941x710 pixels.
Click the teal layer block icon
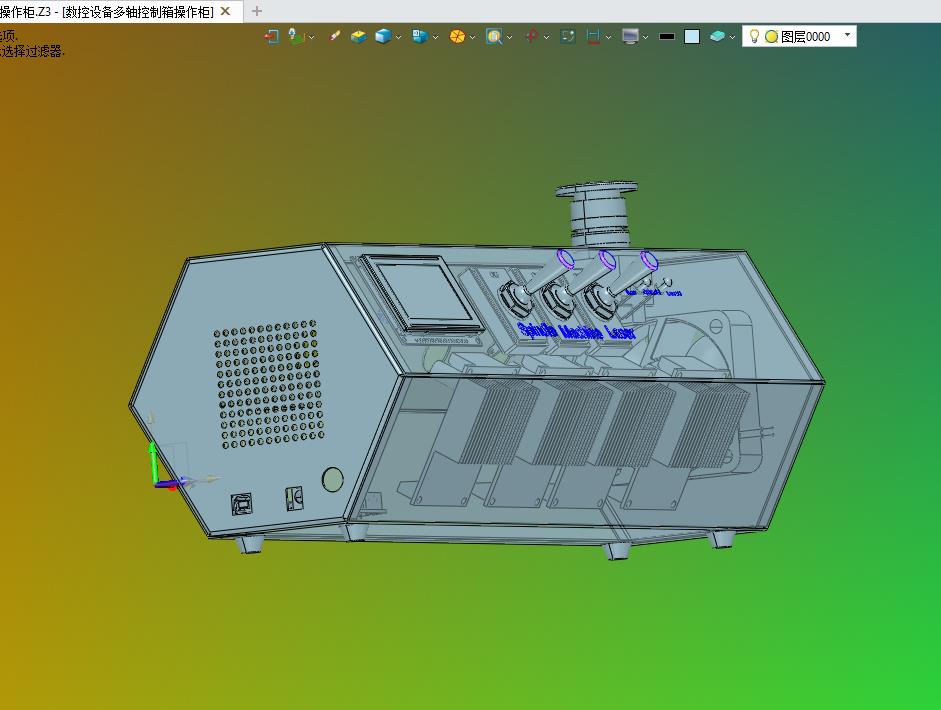click(x=717, y=37)
